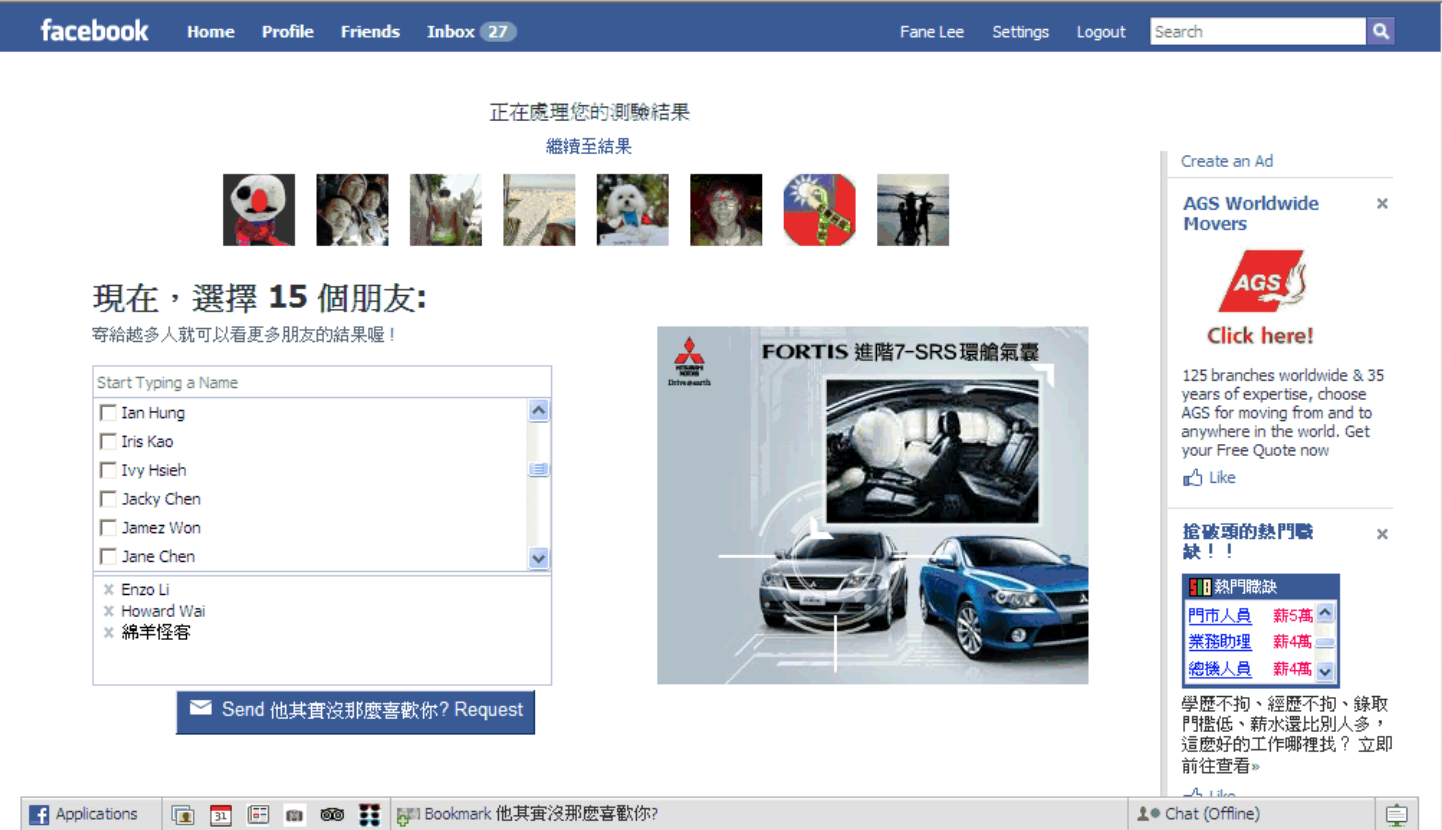Open Friends in top navigation

370,32
